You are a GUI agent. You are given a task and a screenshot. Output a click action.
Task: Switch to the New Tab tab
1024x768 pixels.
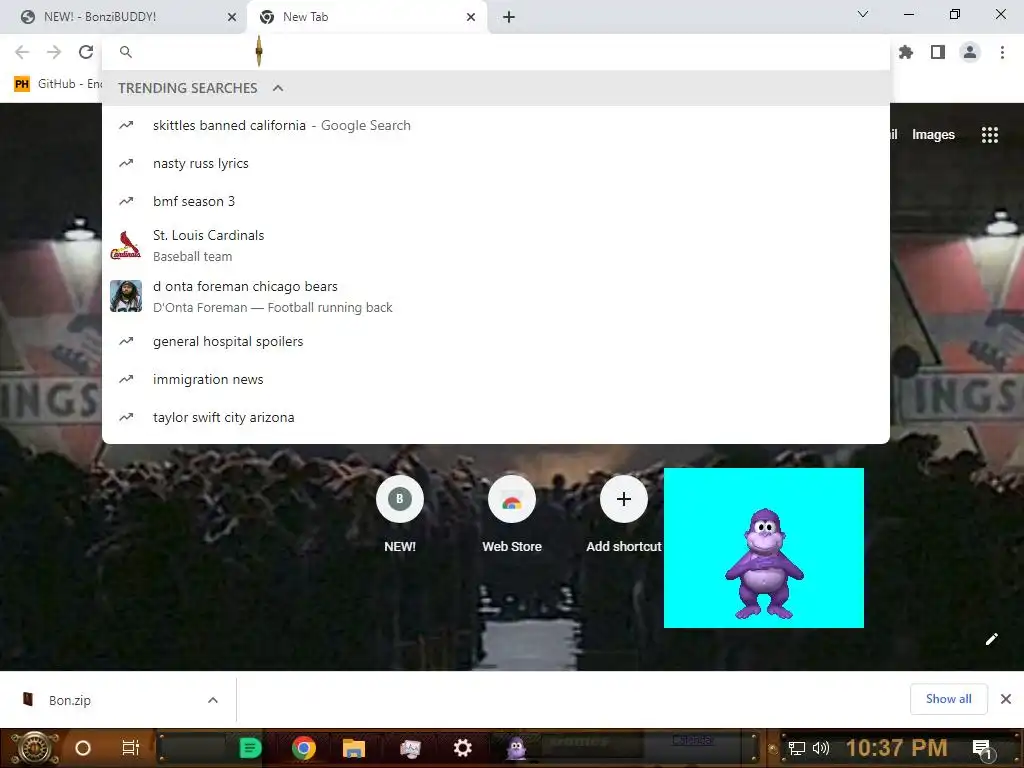366,17
